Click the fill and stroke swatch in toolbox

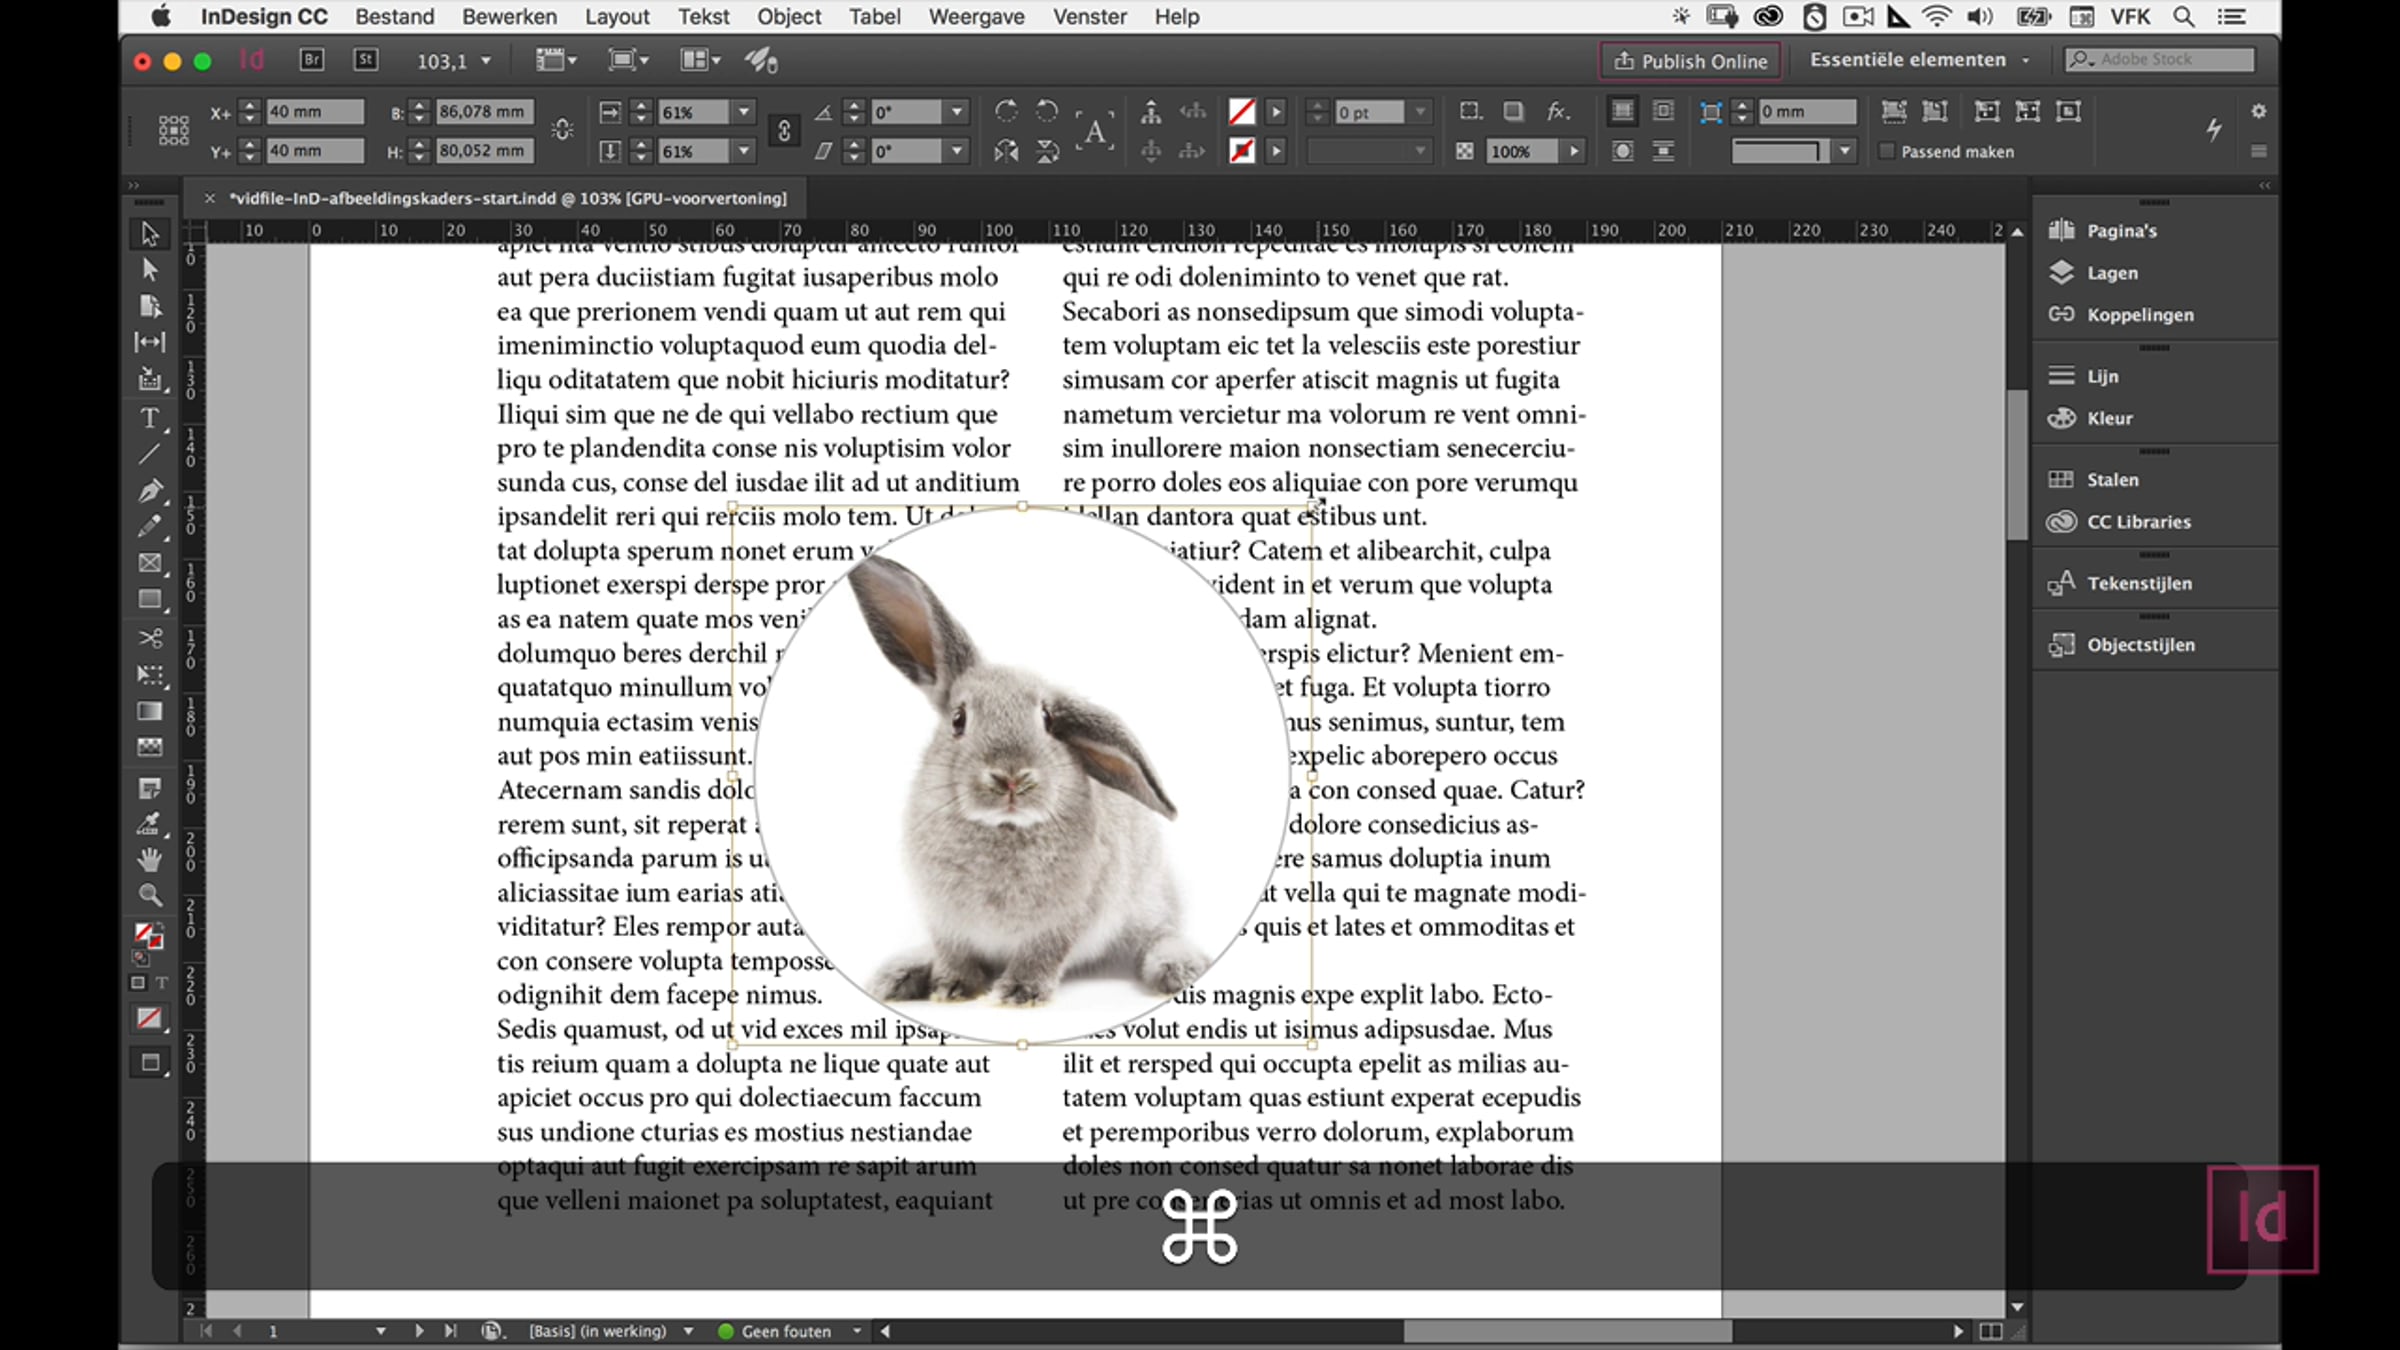pyautogui.click(x=147, y=935)
